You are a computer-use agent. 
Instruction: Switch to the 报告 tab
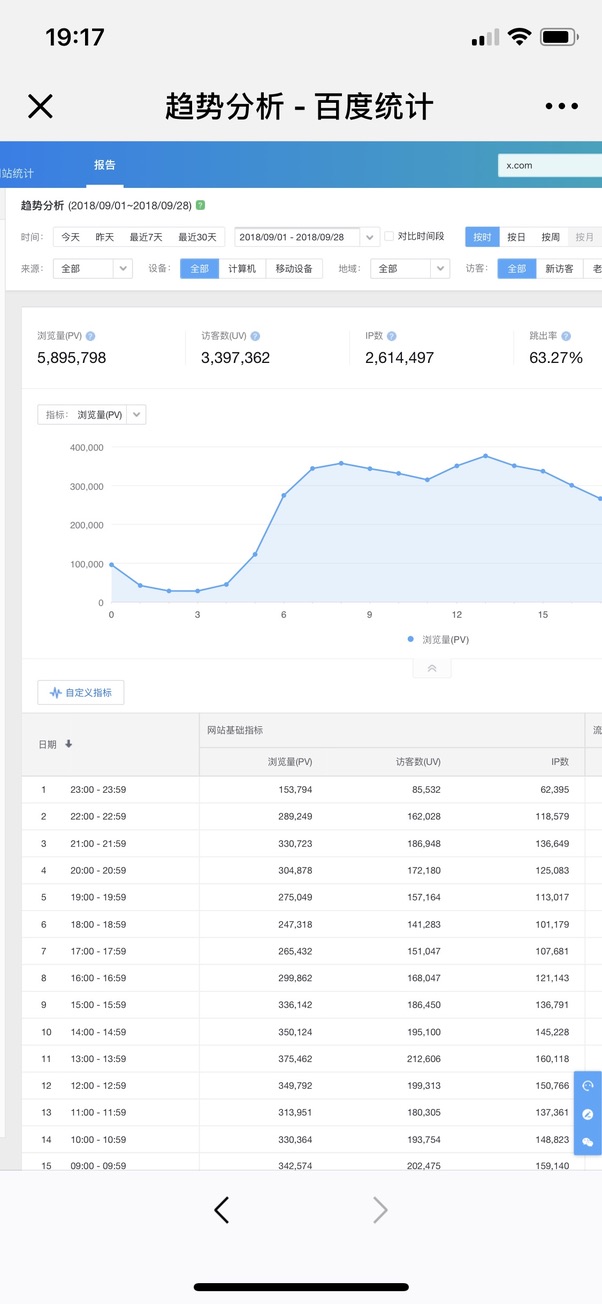click(x=104, y=165)
